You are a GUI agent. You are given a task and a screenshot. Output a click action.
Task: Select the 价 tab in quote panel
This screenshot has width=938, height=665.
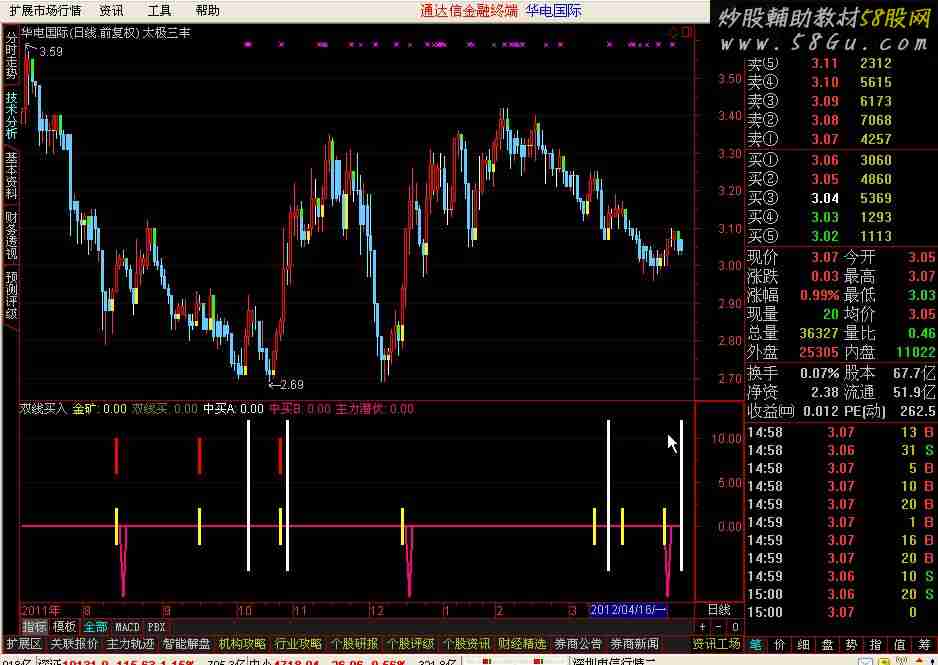click(x=779, y=644)
